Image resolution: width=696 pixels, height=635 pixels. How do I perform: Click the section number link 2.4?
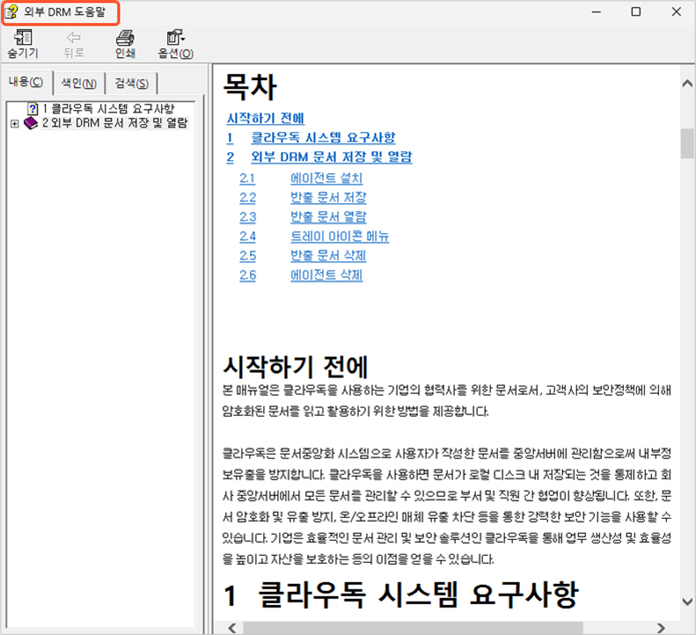(x=248, y=237)
